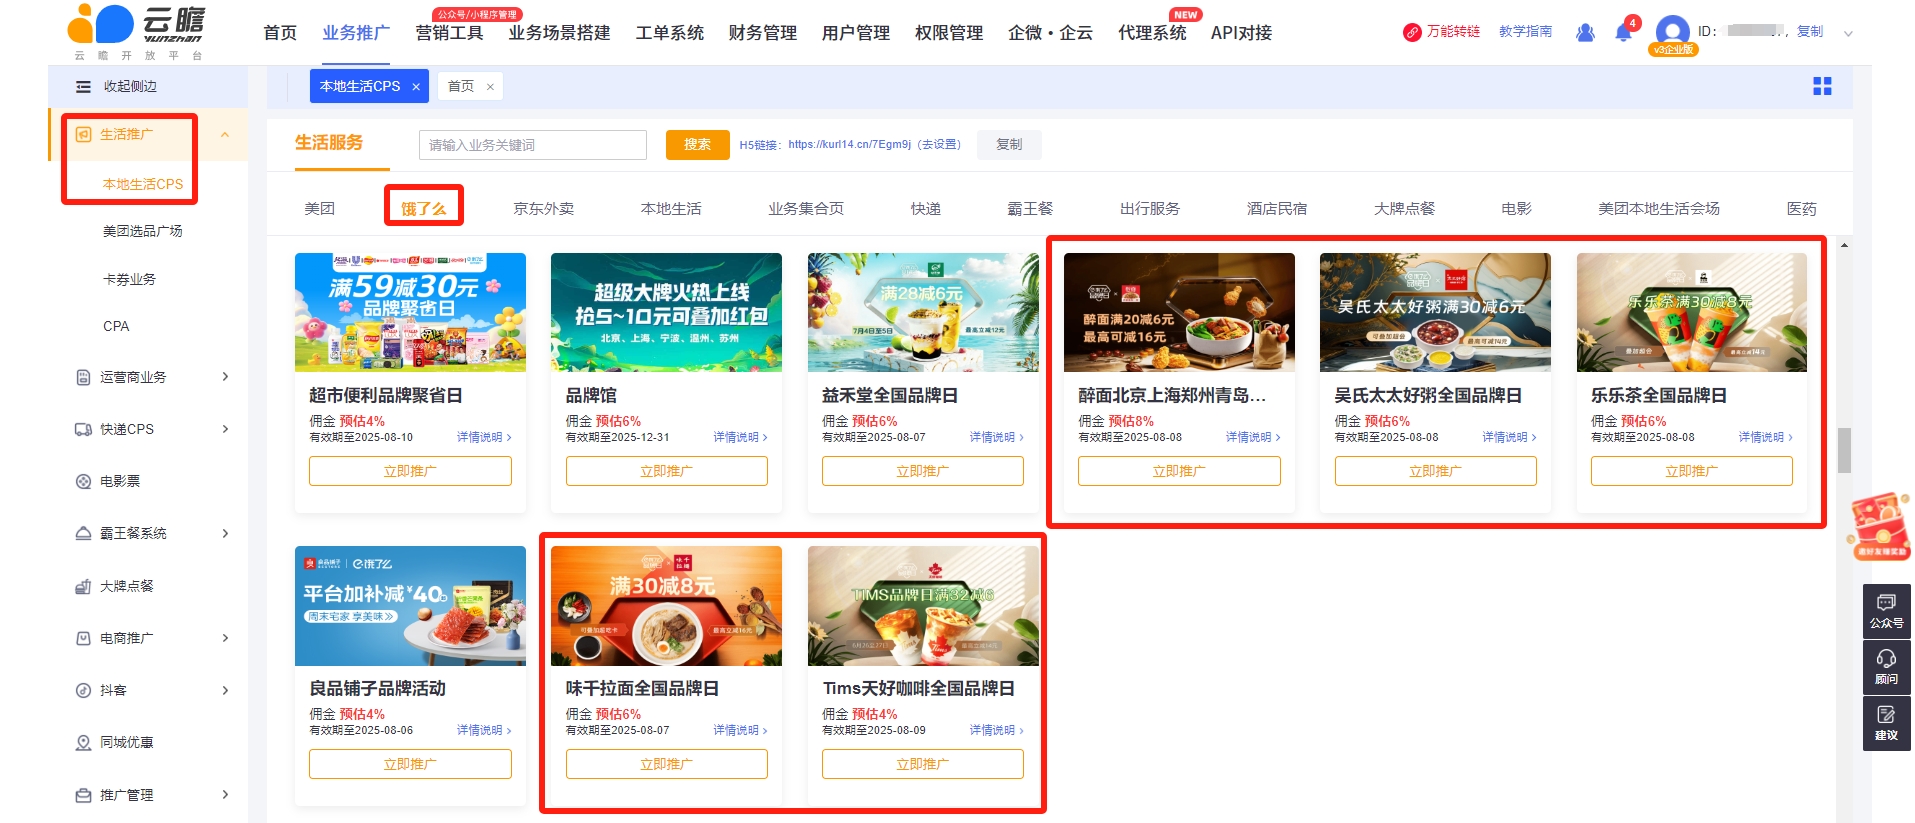The width and height of the screenshot is (1915, 823).
Task: Focus the 请输入业务关键词 search field
Action: (x=533, y=145)
